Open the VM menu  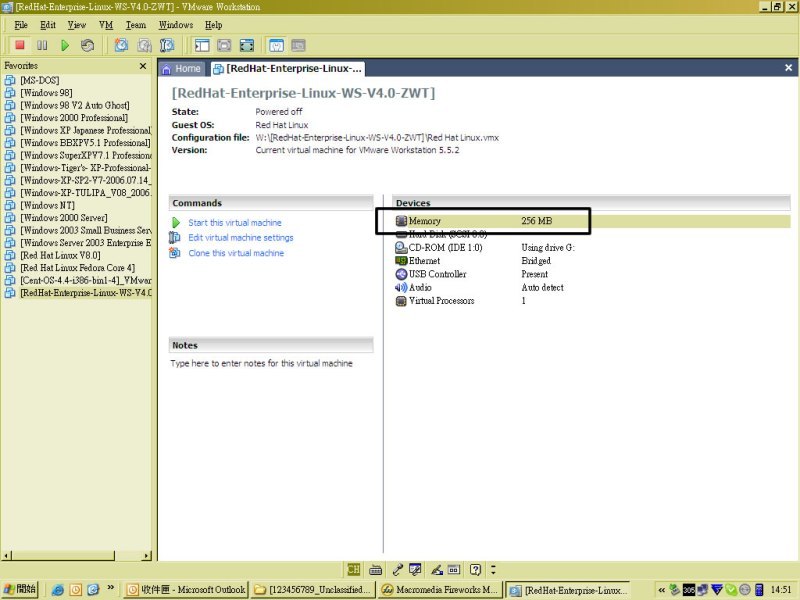pyautogui.click(x=106, y=25)
